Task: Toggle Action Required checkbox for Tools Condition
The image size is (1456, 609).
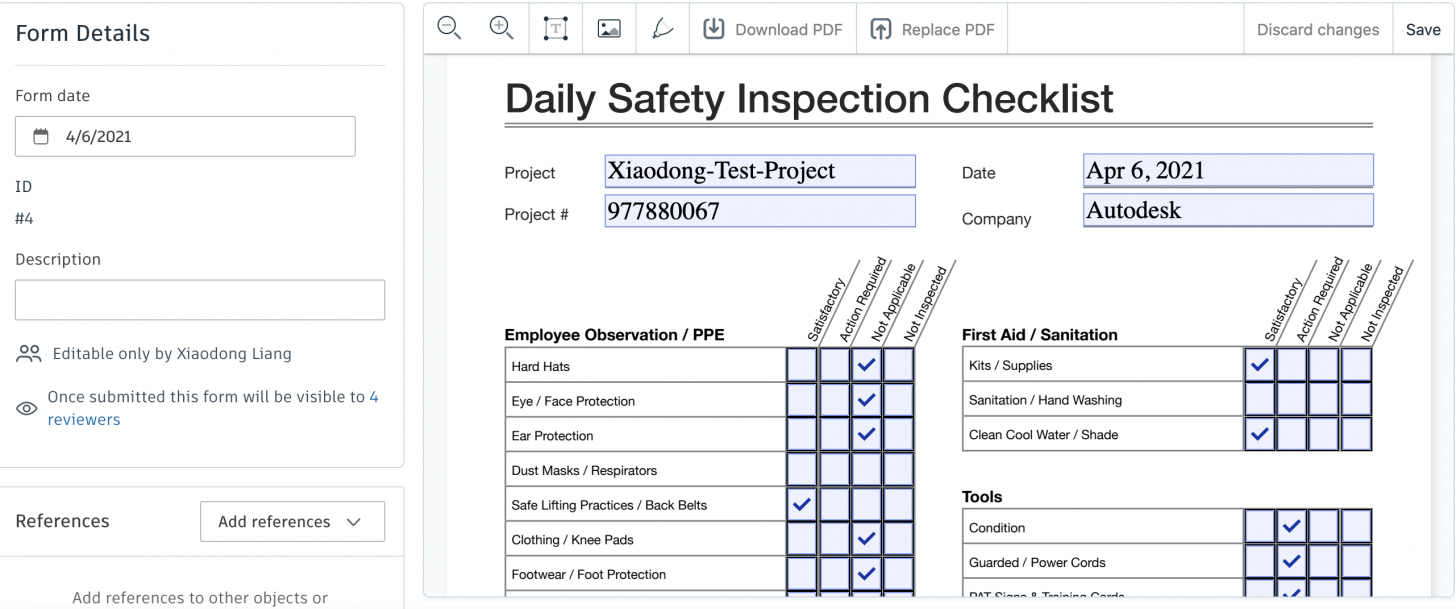Action: click(1292, 527)
